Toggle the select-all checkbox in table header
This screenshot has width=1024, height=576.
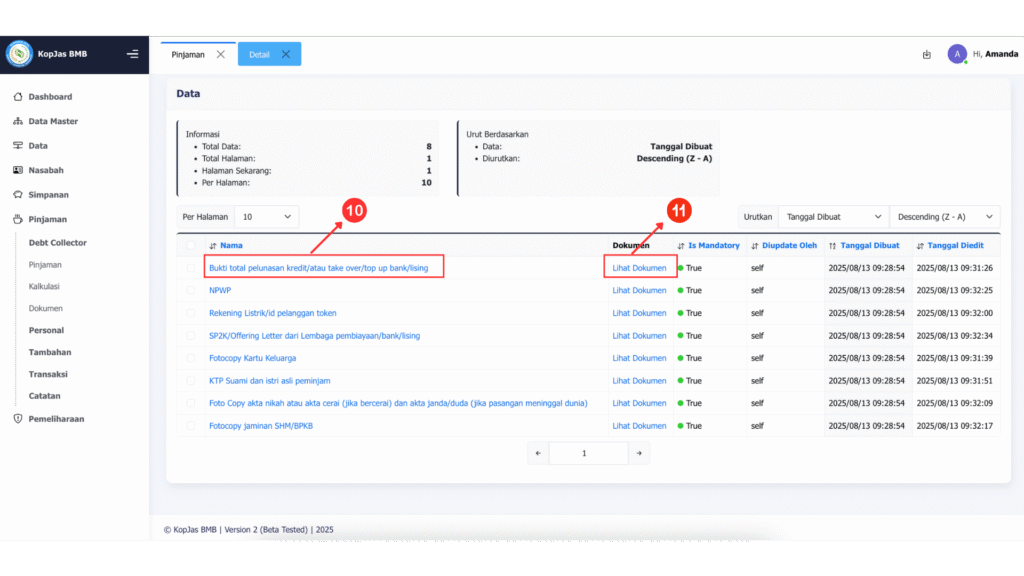coord(191,245)
